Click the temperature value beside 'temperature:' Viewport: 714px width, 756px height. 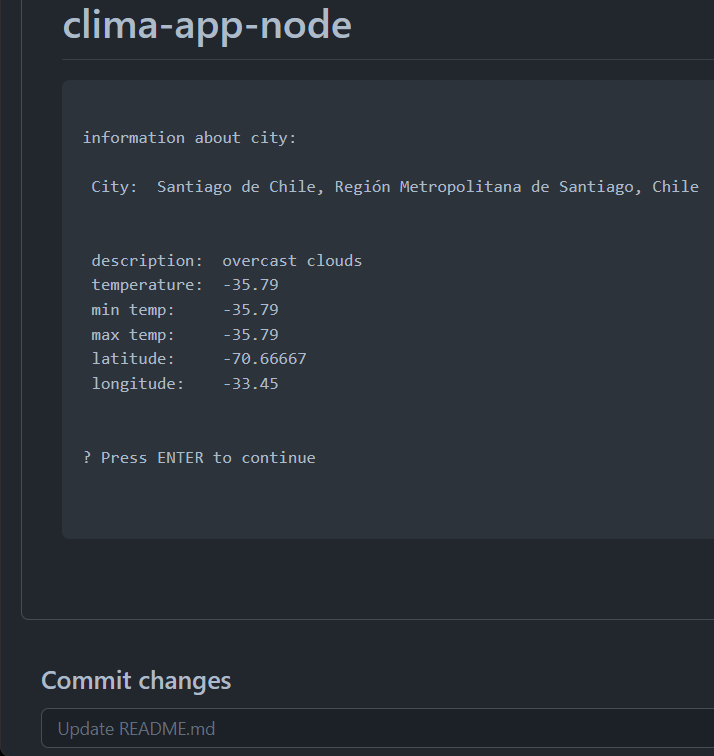click(250, 285)
